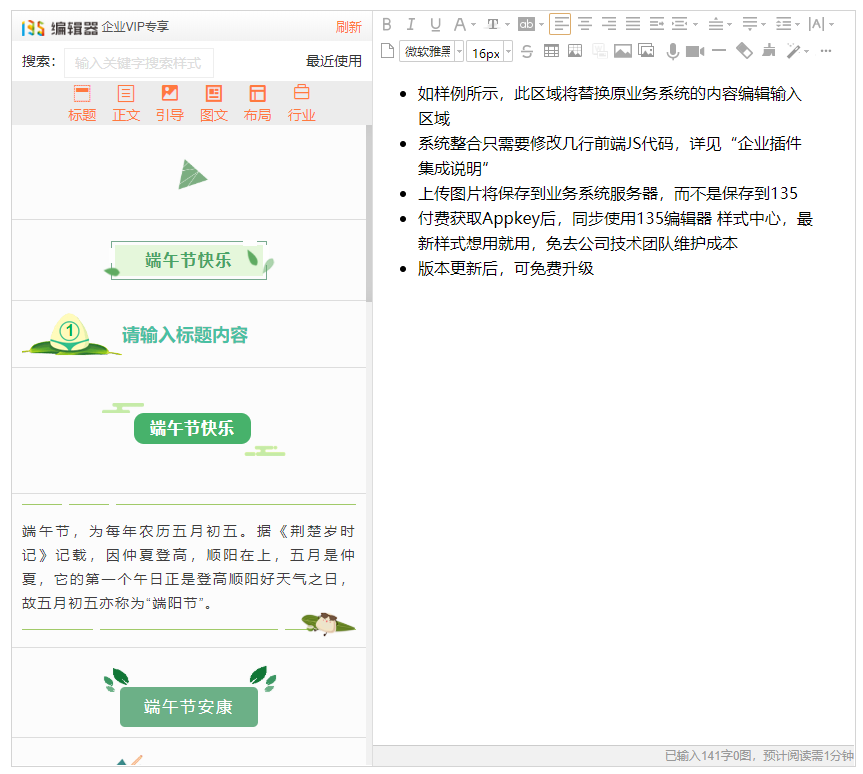Click the 刷新 refresh link

point(349,27)
